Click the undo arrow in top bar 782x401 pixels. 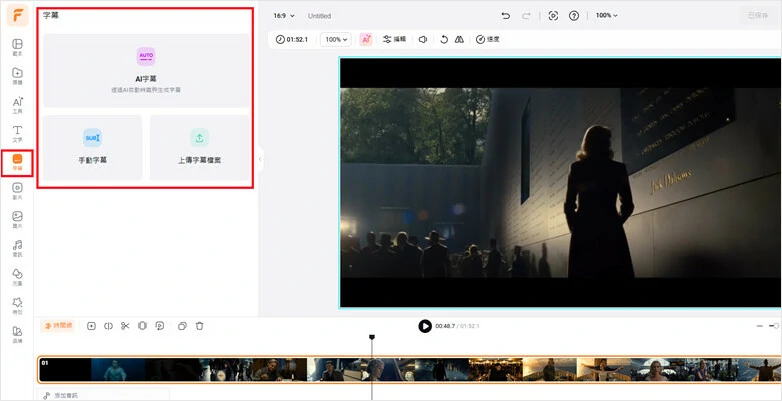coord(505,16)
